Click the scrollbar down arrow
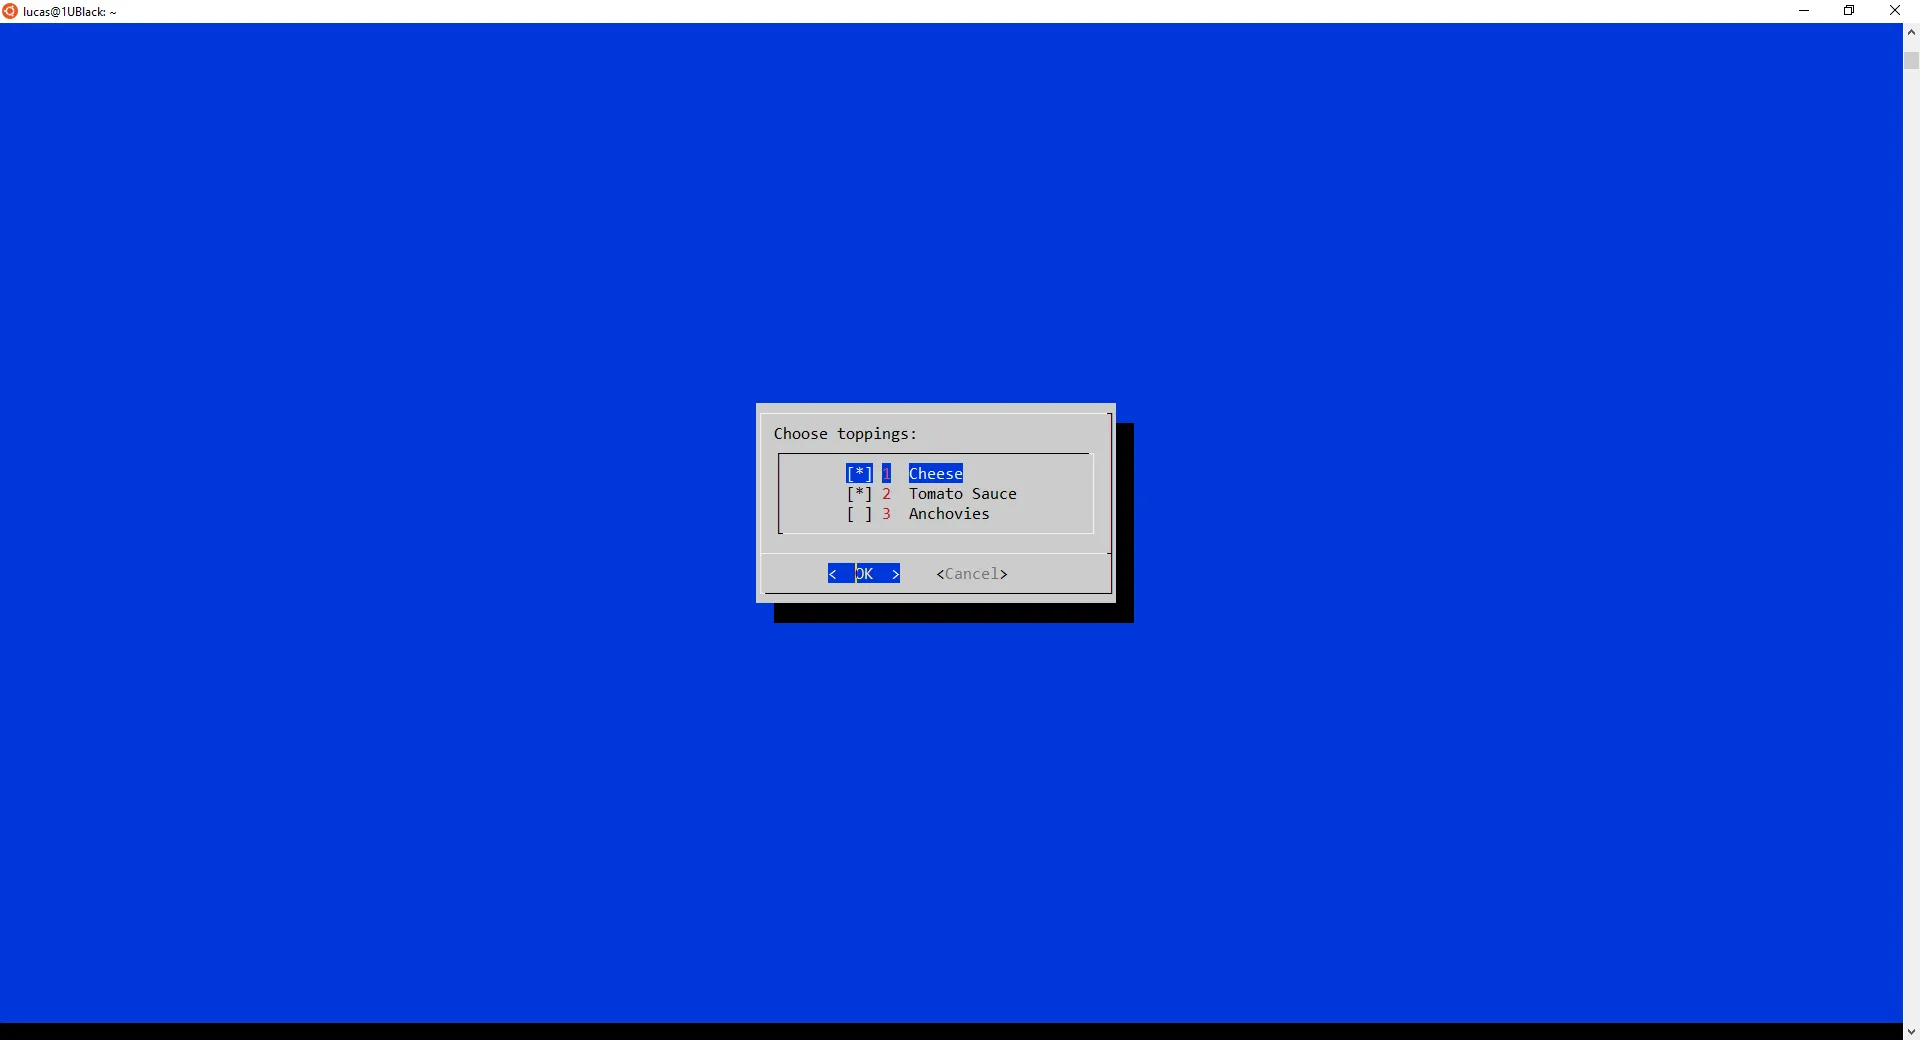 click(x=1911, y=1031)
